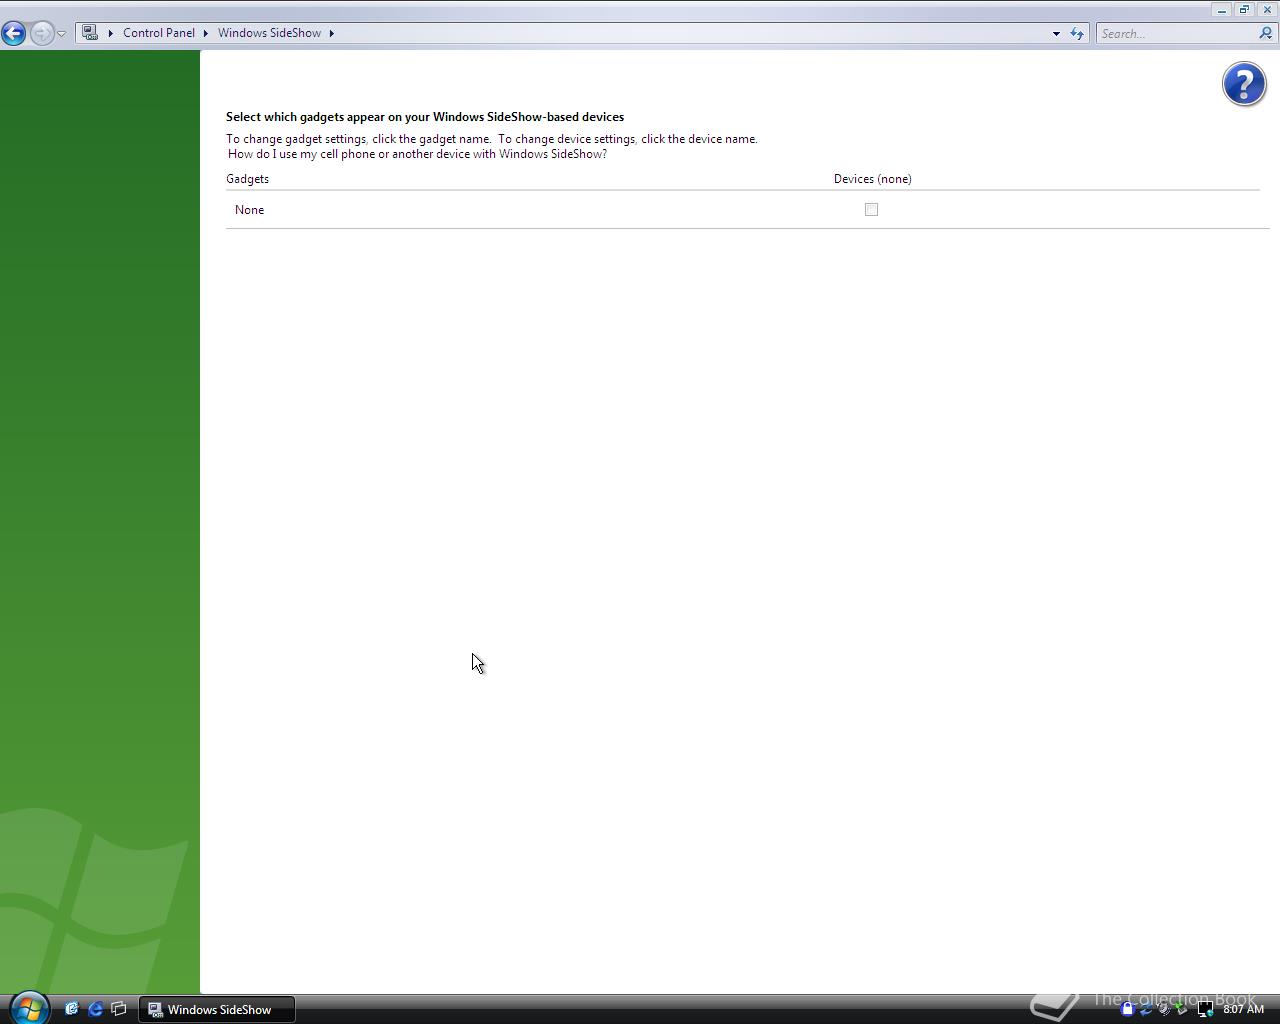Open Help with the blue question mark
This screenshot has width=1280, height=1024.
point(1244,84)
